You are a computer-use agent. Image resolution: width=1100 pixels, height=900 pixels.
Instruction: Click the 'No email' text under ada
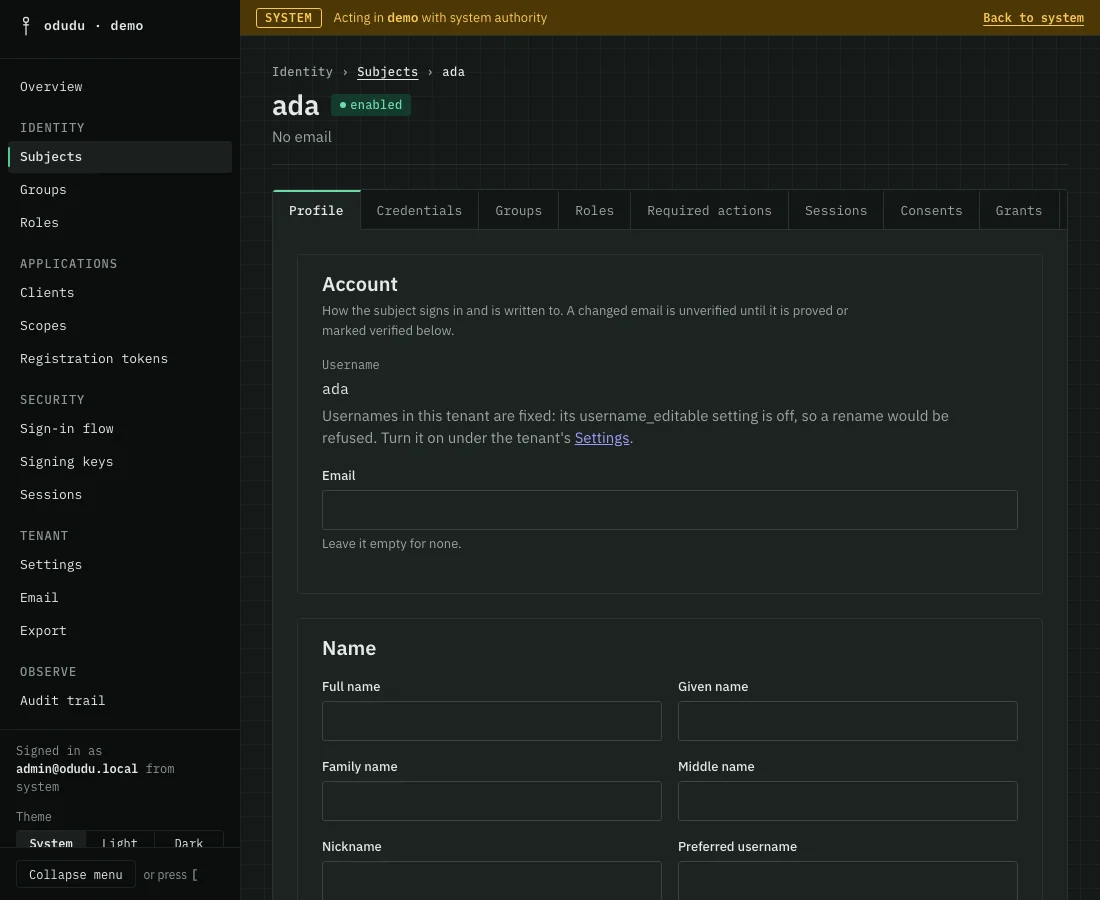(302, 137)
